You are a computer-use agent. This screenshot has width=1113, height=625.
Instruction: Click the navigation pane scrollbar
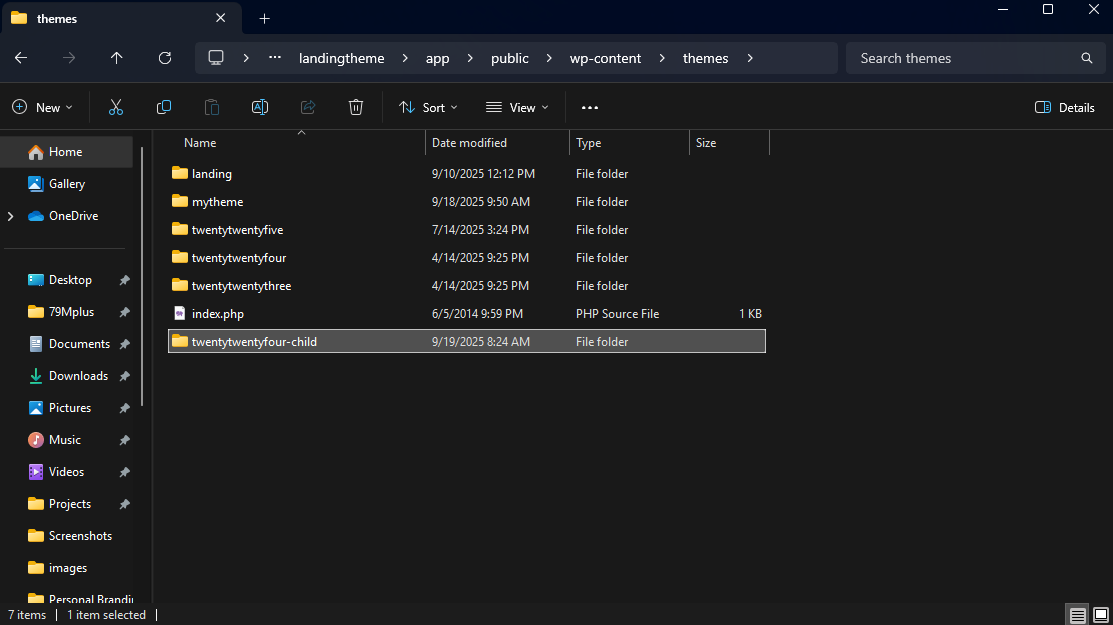tap(142, 275)
